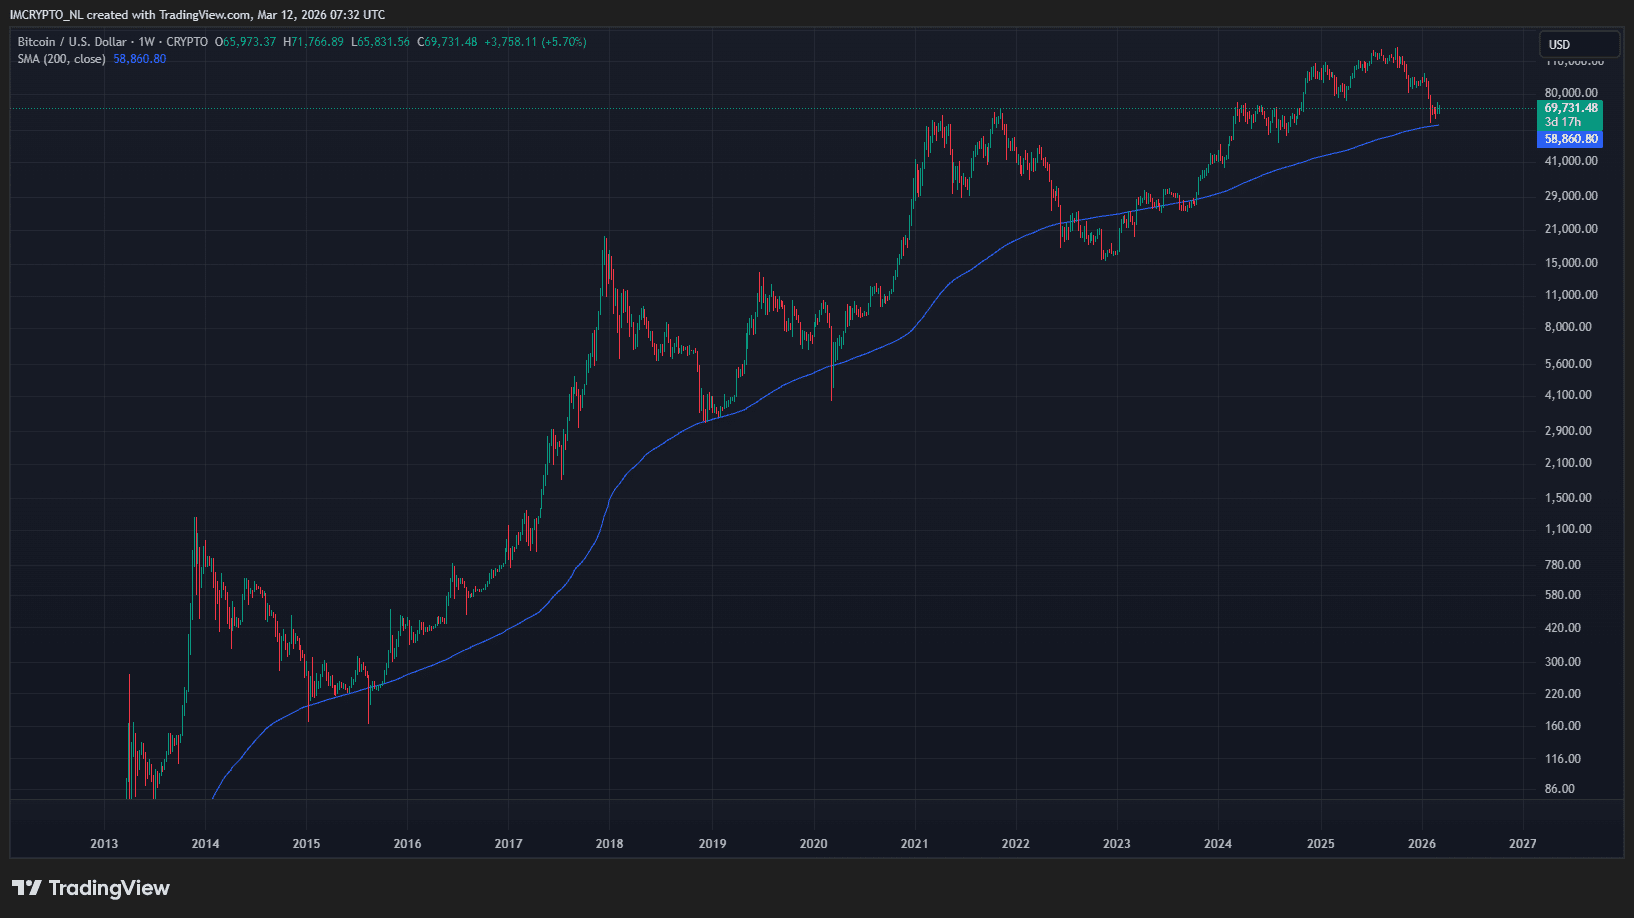Click the blue 58,860.80 axis price tag
The height and width of the screenshot is (918, 1634).
tap(1570, 139)
